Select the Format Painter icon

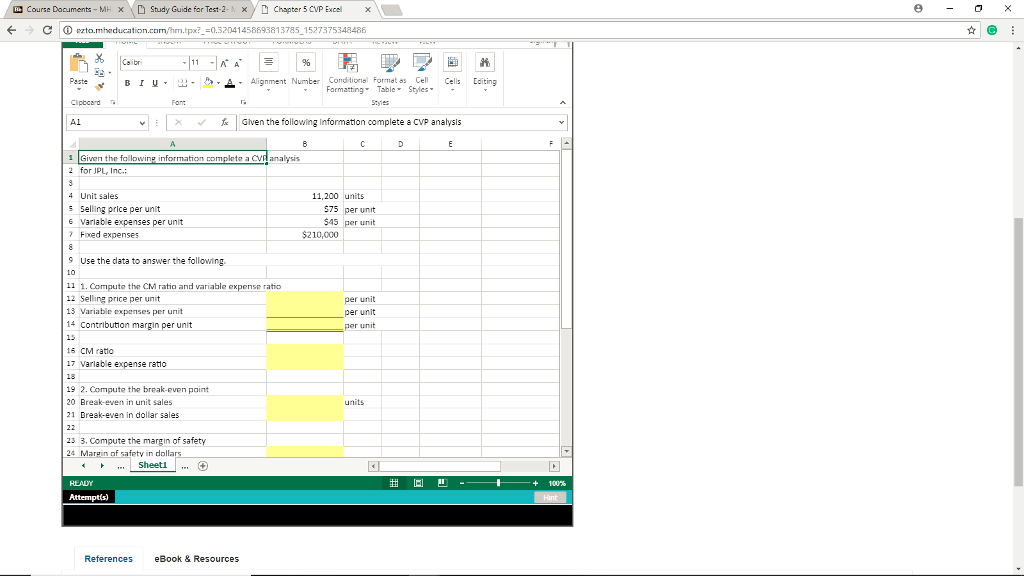click(99, 90)
